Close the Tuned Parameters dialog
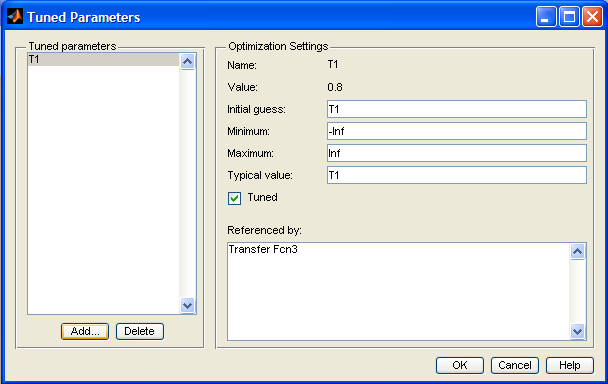This screenshot has height=384, width=608. (592, 17)
